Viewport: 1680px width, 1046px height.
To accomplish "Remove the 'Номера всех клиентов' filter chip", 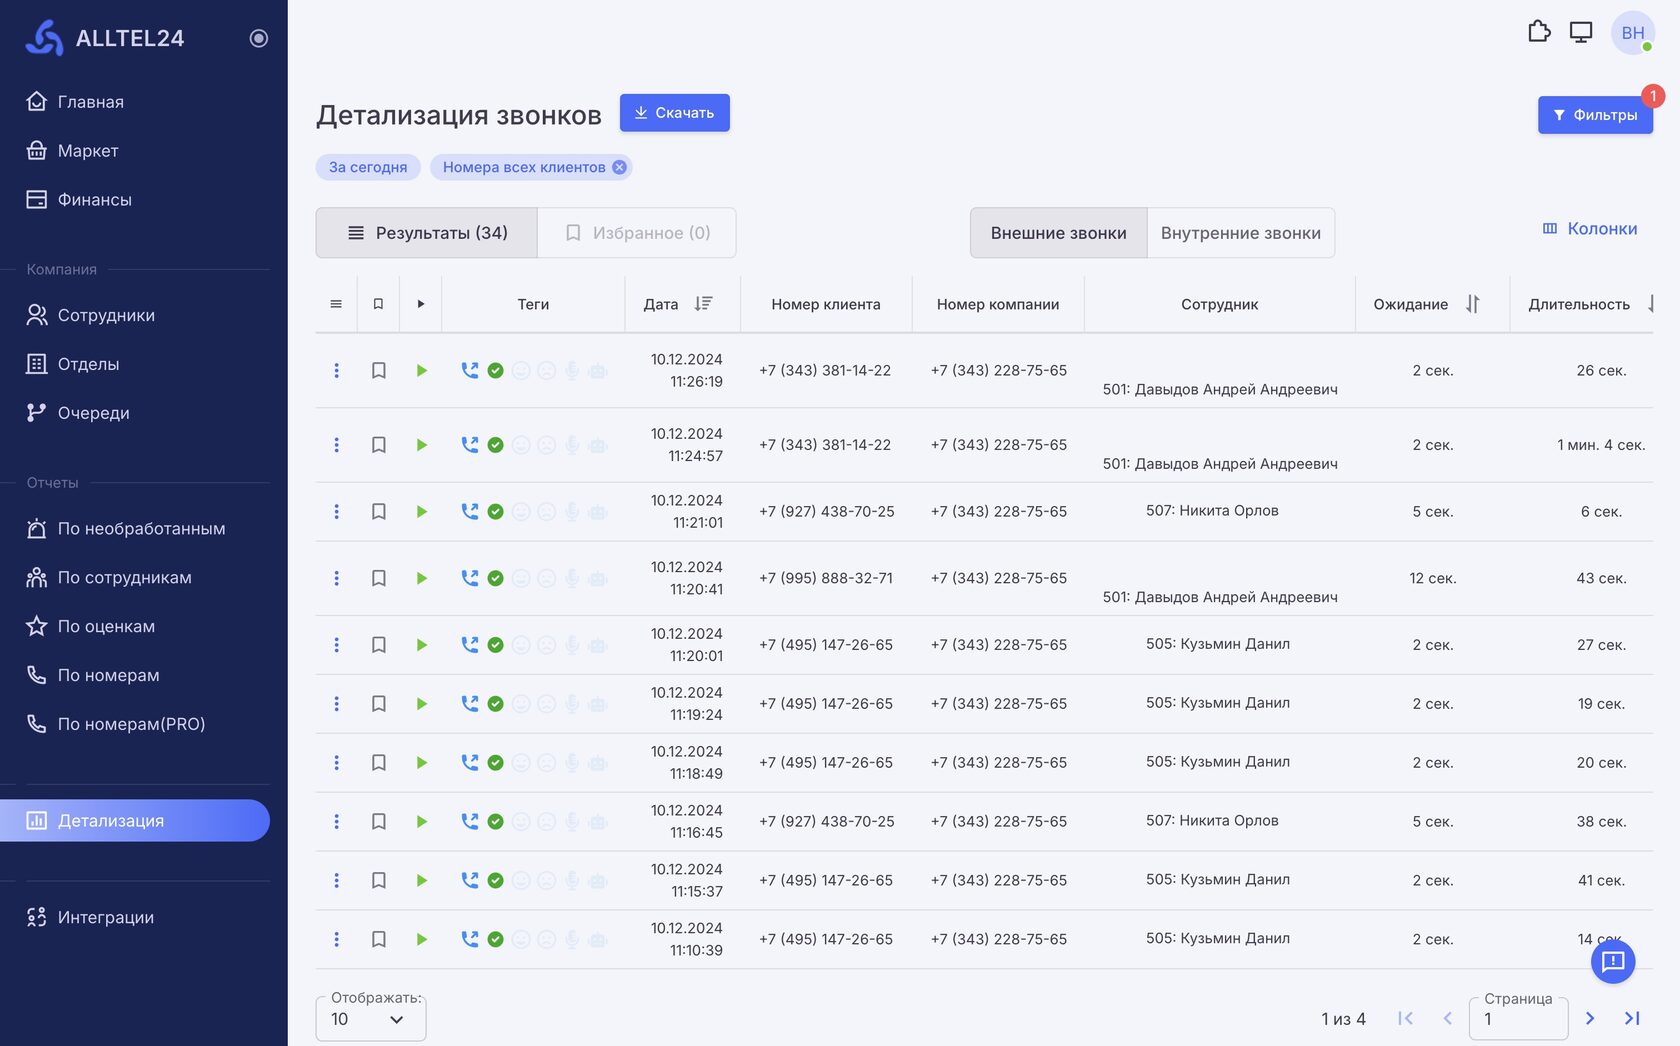I will pyautogui.click(x=620, y=167).
